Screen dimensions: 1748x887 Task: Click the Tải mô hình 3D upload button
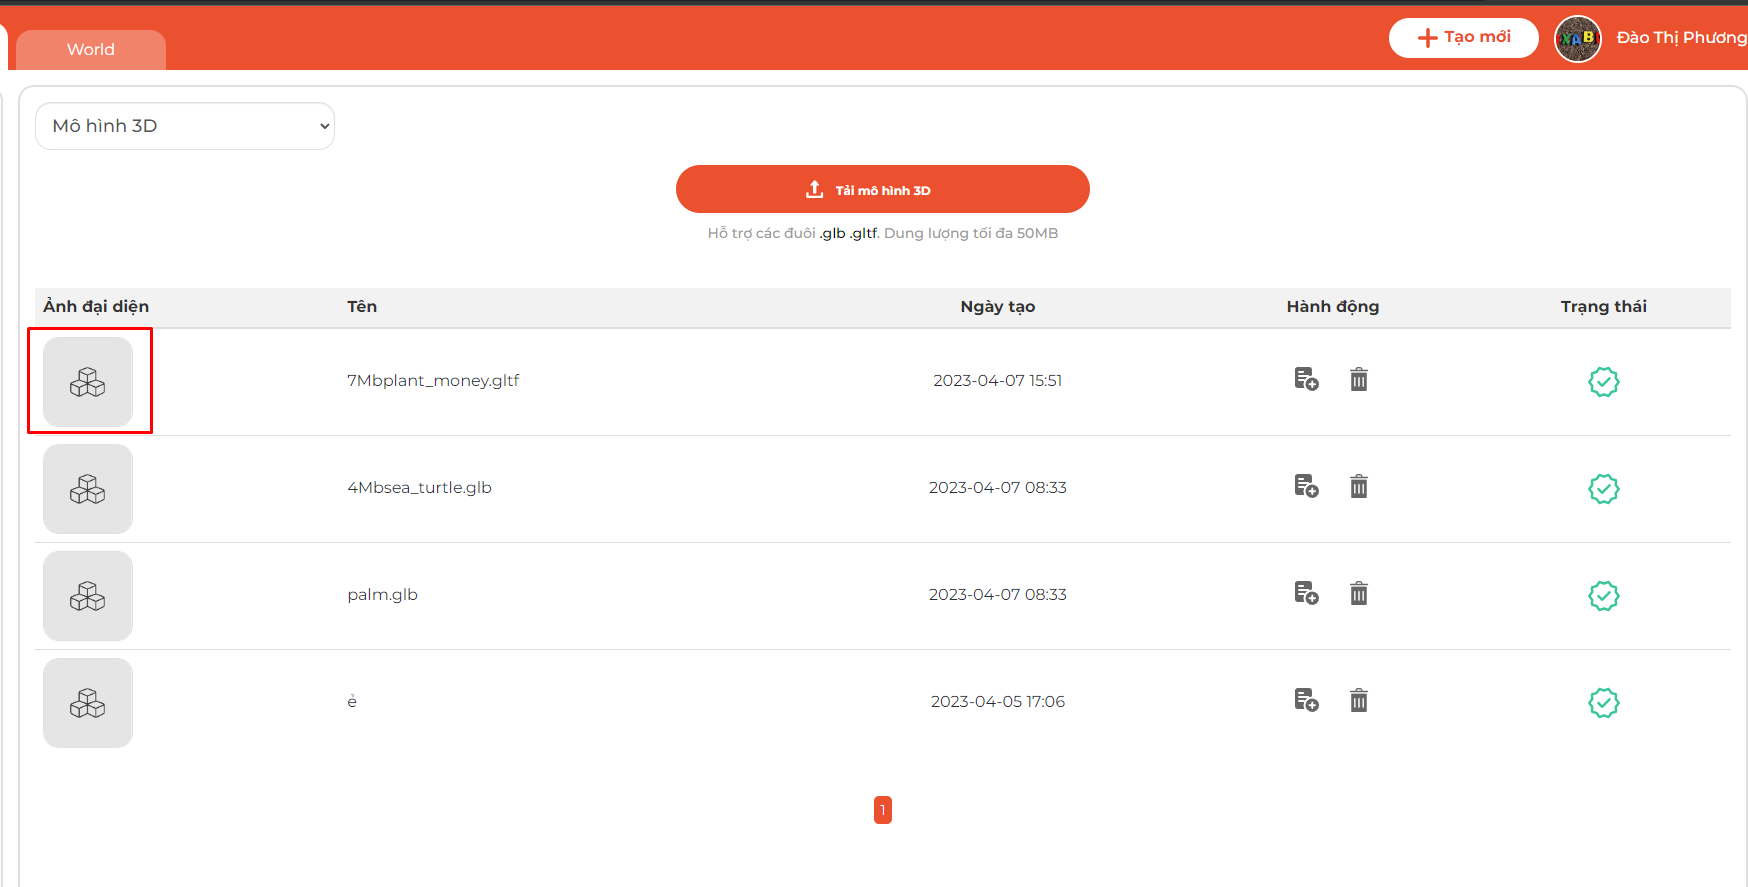pos(882,189)
